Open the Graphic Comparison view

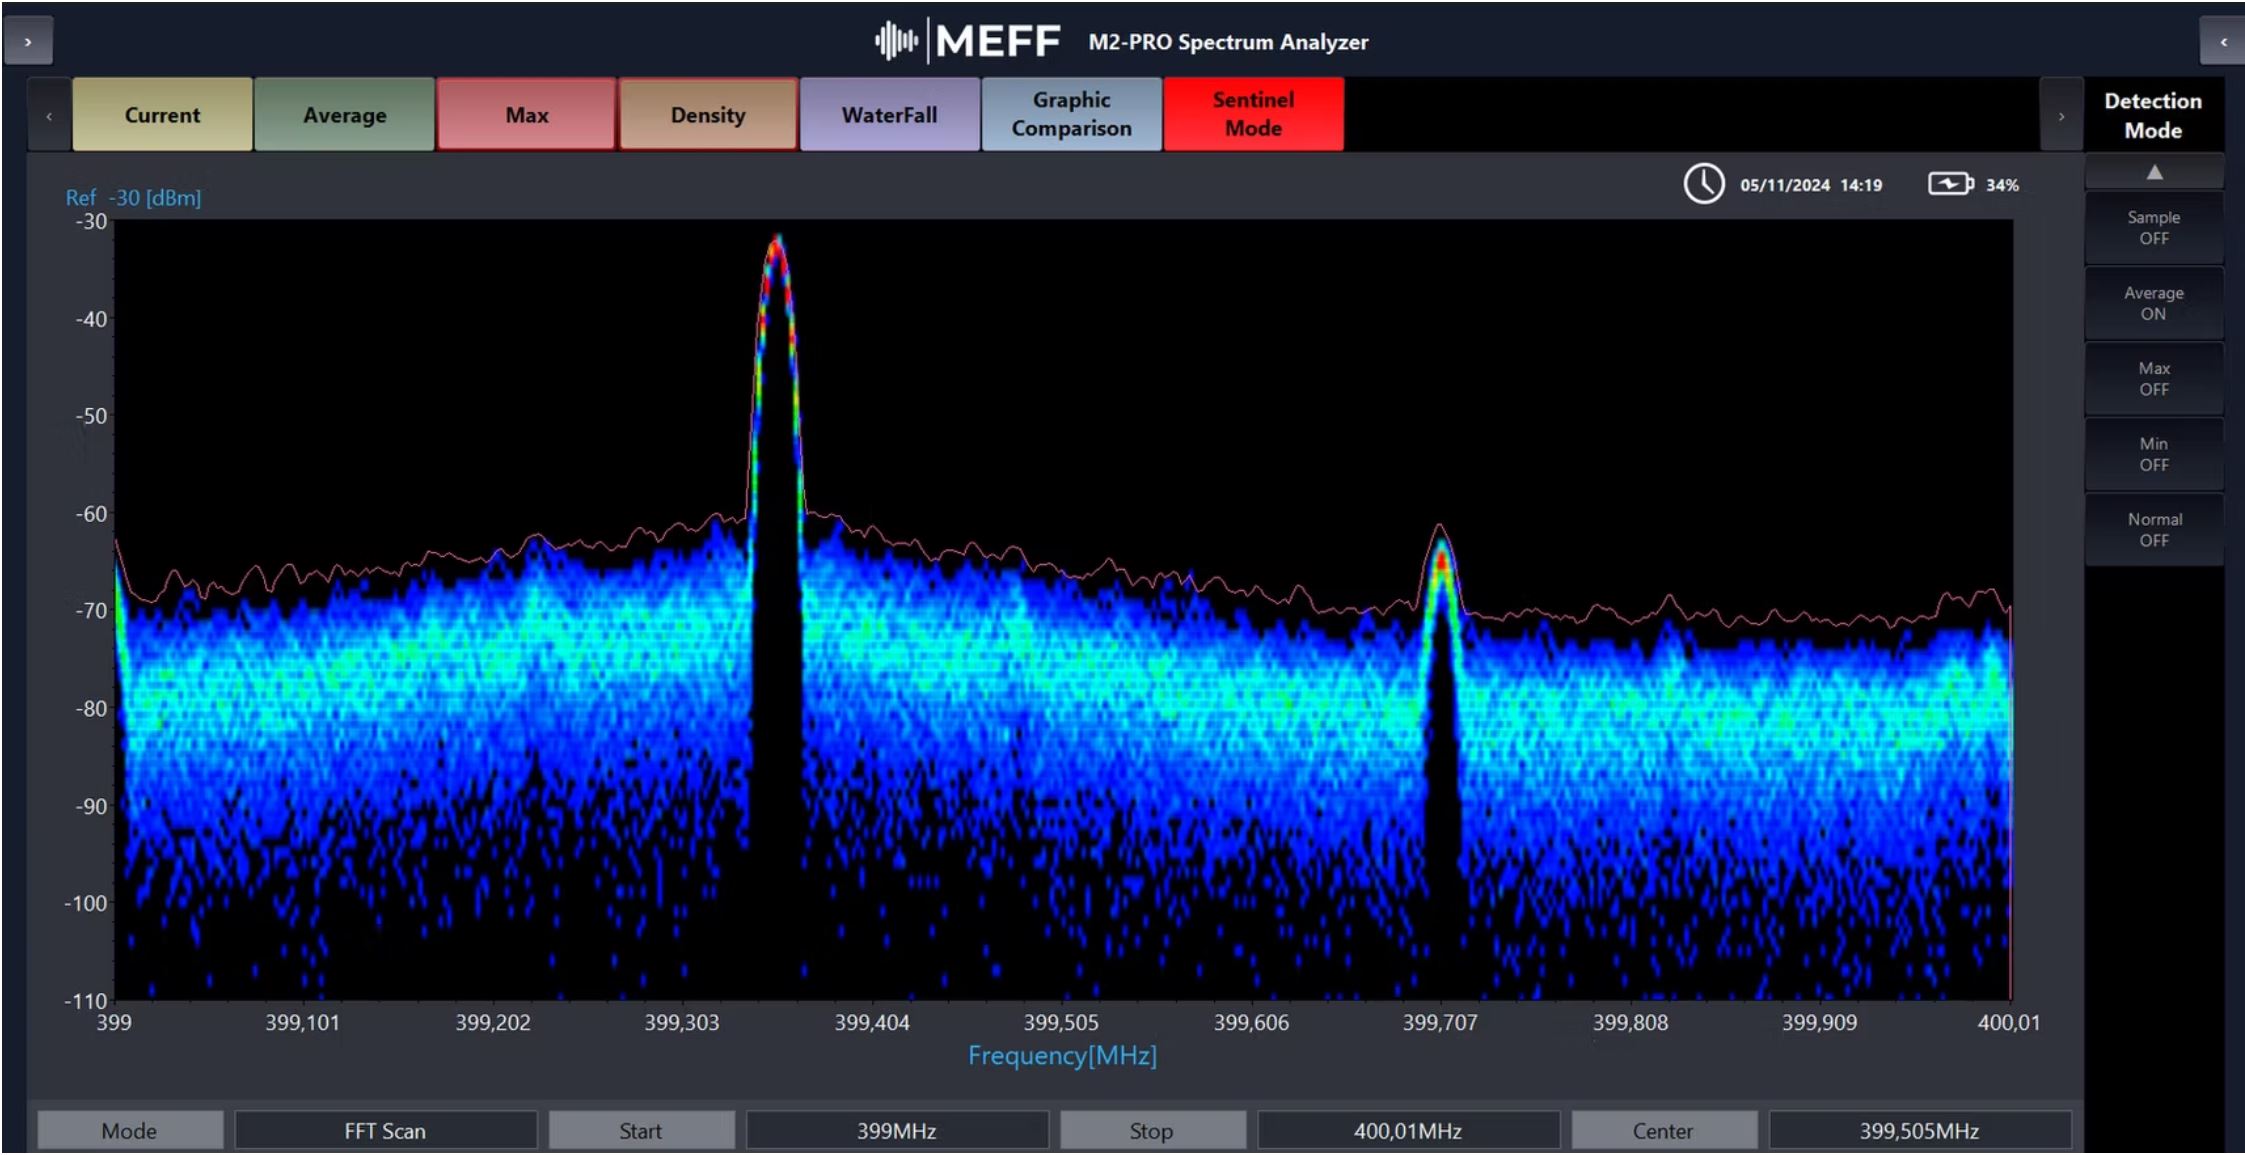[x=1071, y=115]
